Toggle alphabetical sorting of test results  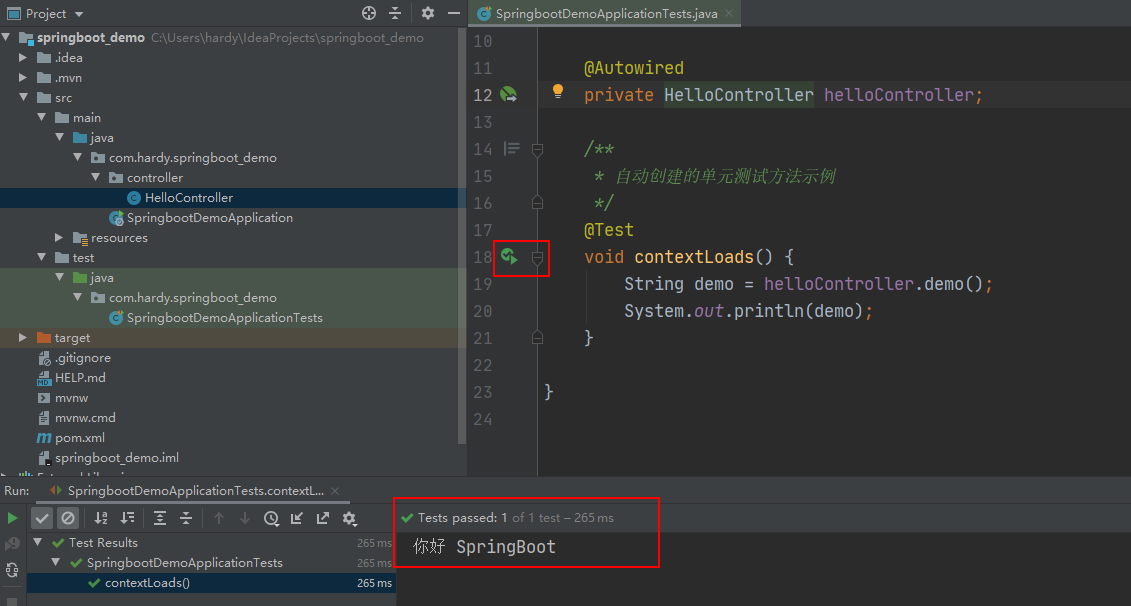(101, 518)
